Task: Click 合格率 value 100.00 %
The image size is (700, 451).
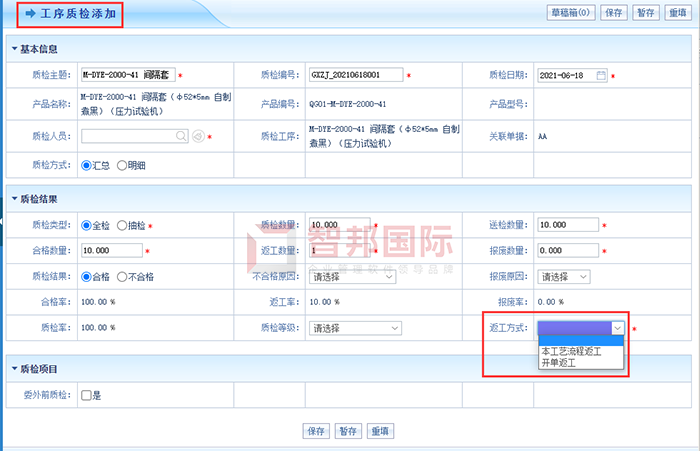Action: point(98,302)
